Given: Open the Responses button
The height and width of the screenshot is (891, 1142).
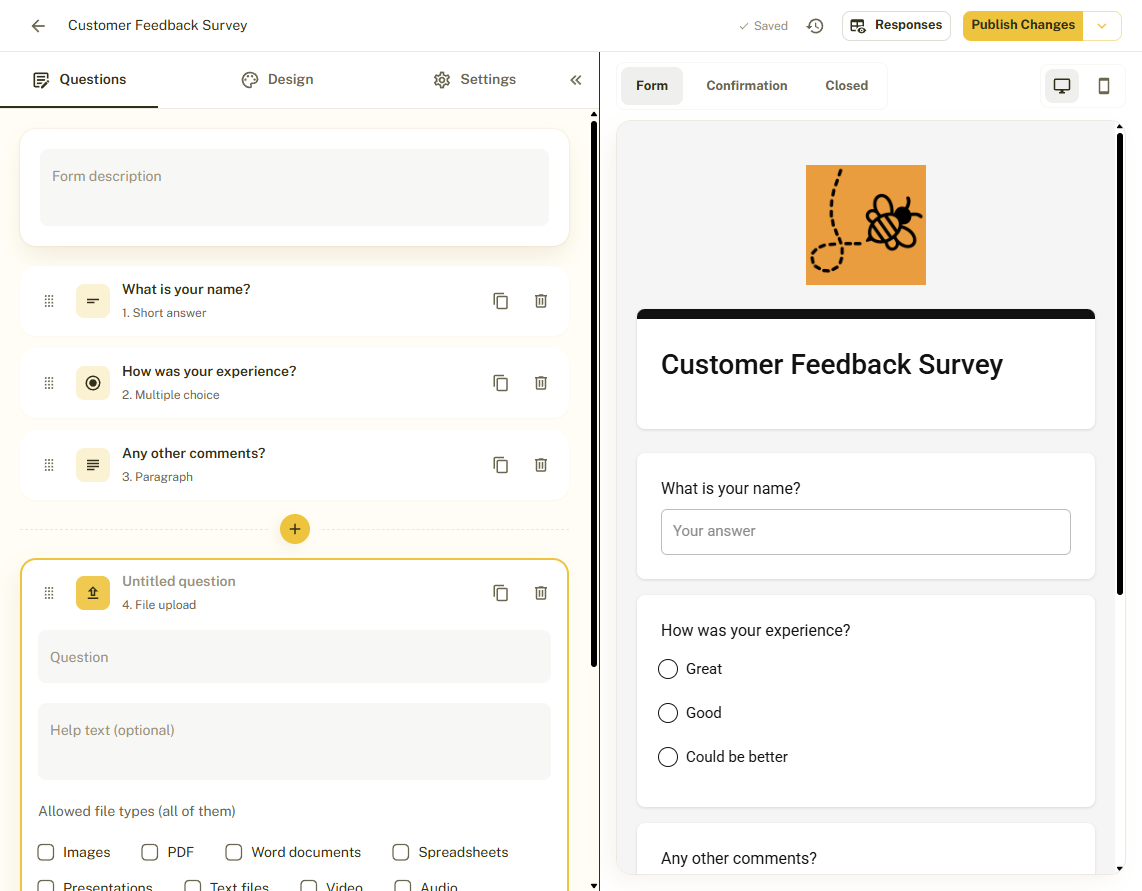Looking at the screenshot, I should [x=896, y=26].
